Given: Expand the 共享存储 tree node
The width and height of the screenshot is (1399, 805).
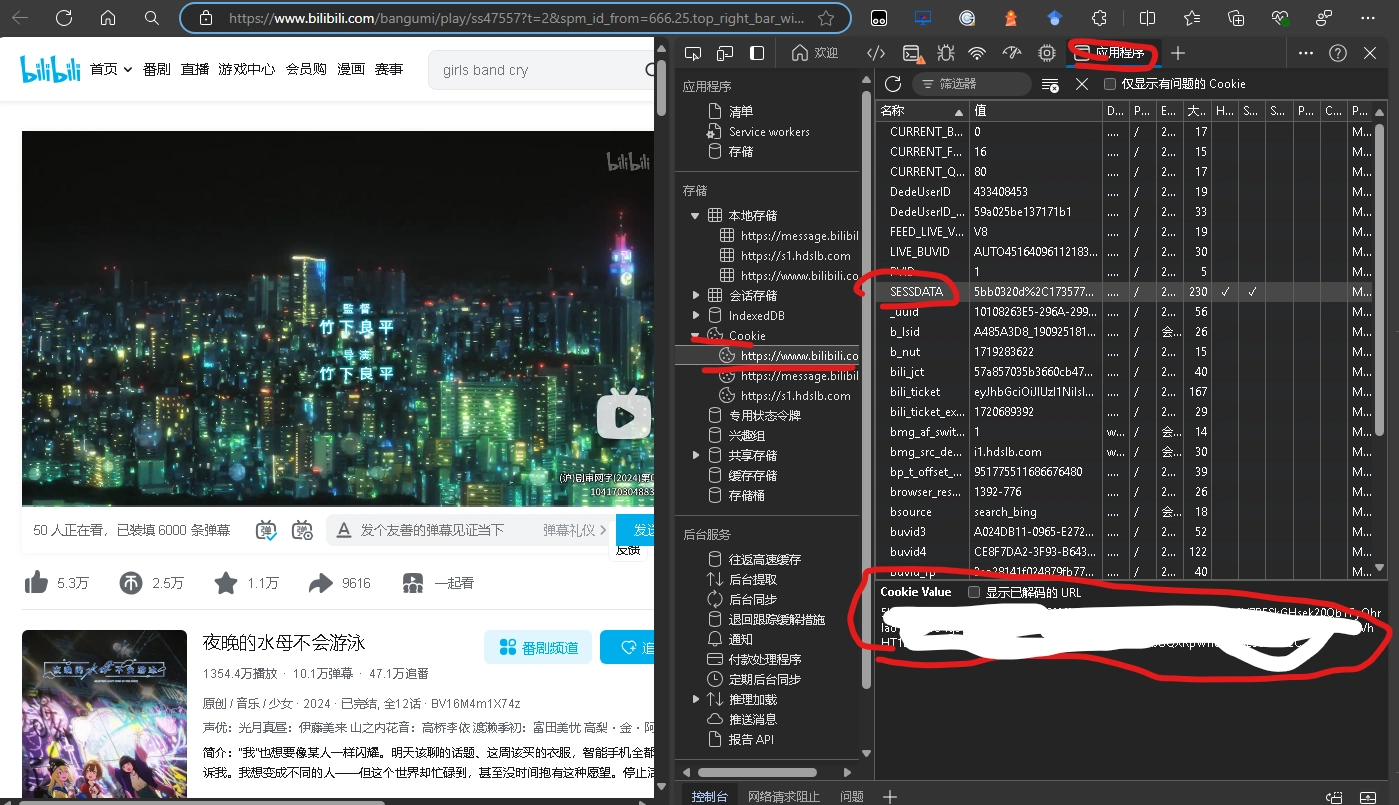Looking at the screenshot, I should coord(696,456).
